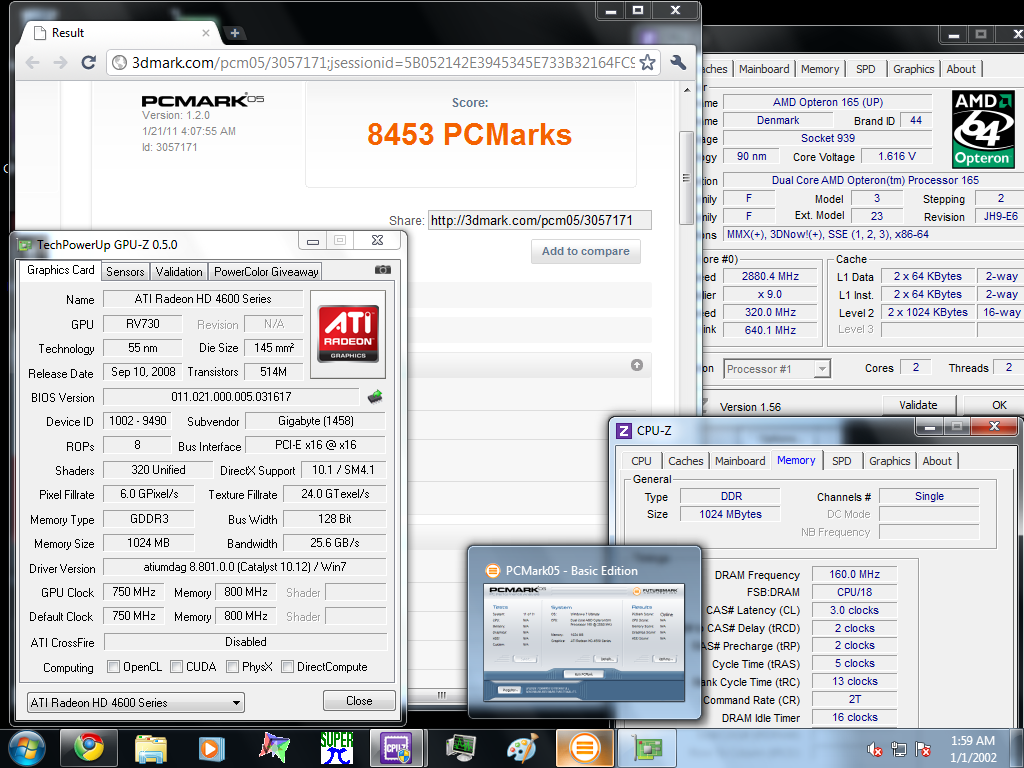
Task: Open the Memory tab in rear CPU-Z window
Action: [820, 69]
